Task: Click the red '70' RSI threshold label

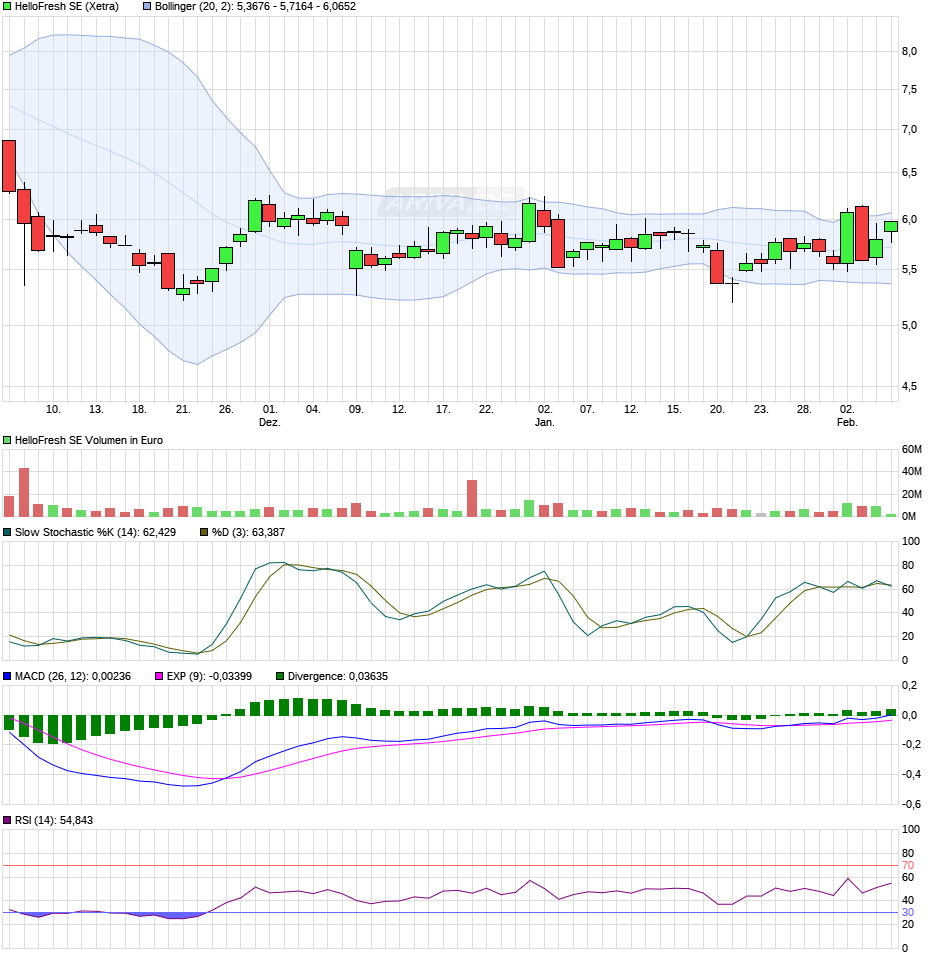Action: [x=908, y=865]
